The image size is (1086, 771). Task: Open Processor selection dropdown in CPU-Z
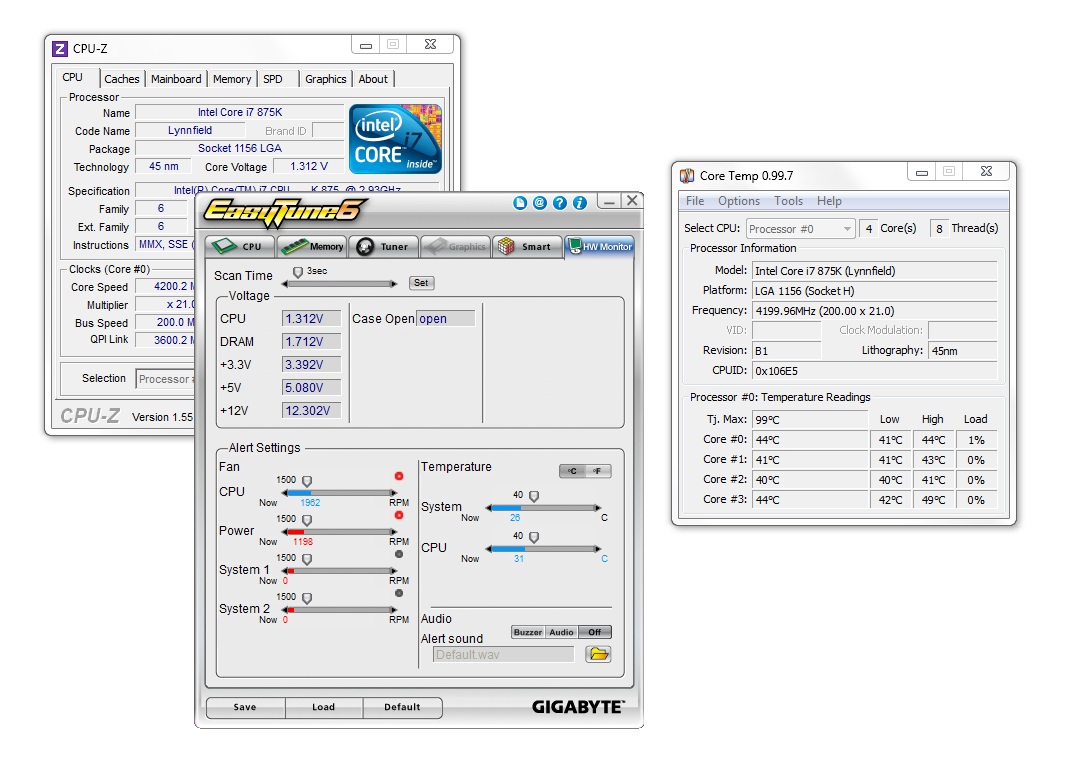[166, 379]
